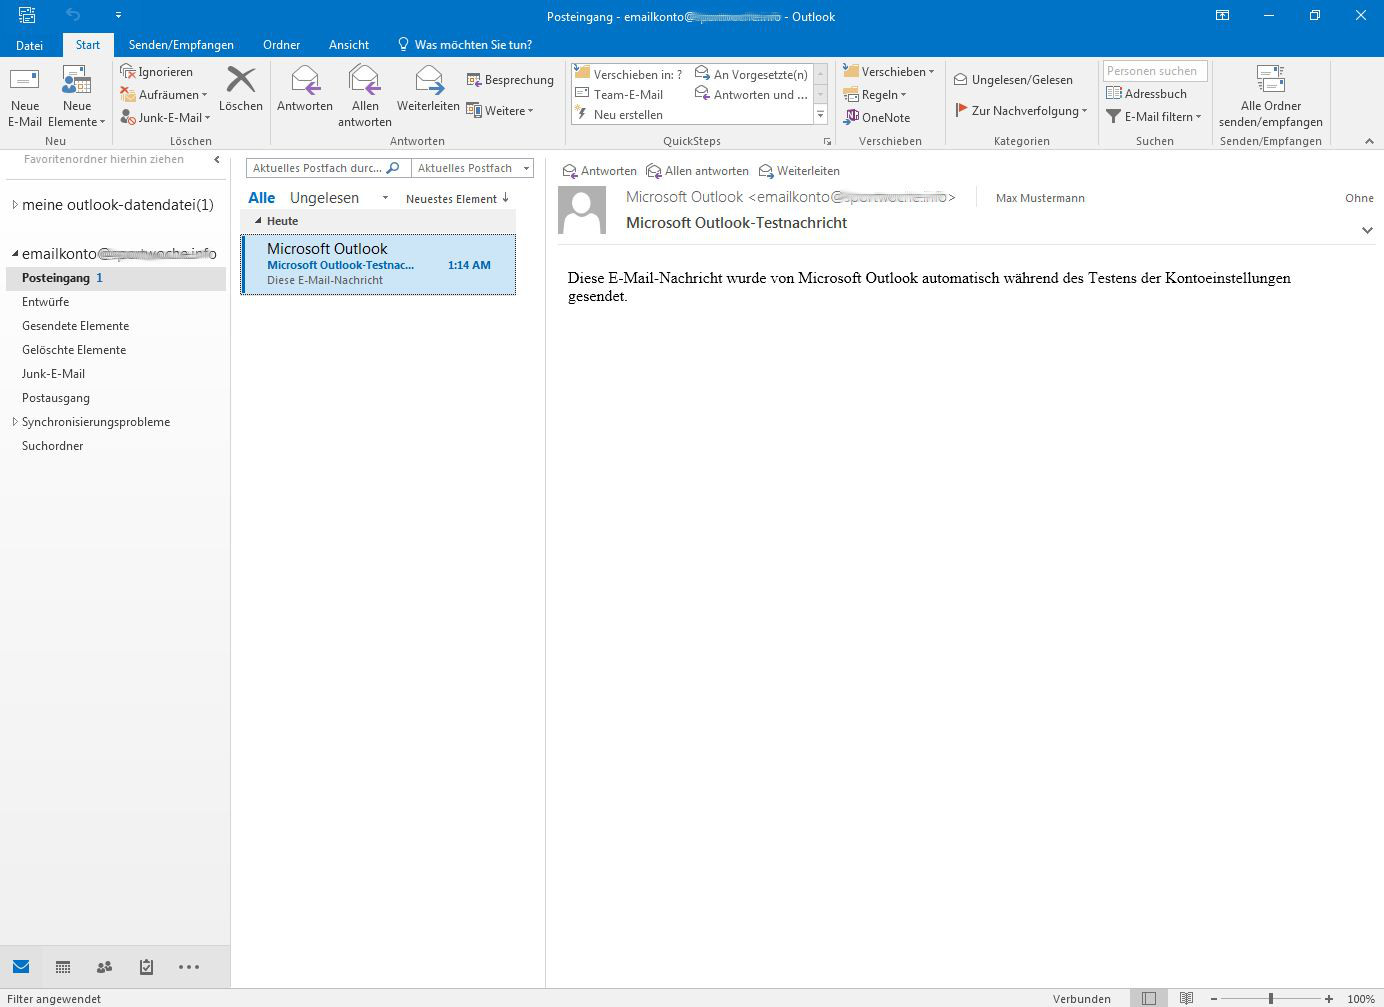Click the Besprechung reply button
Screen dimensions: 1384x1007
[510, 80]
